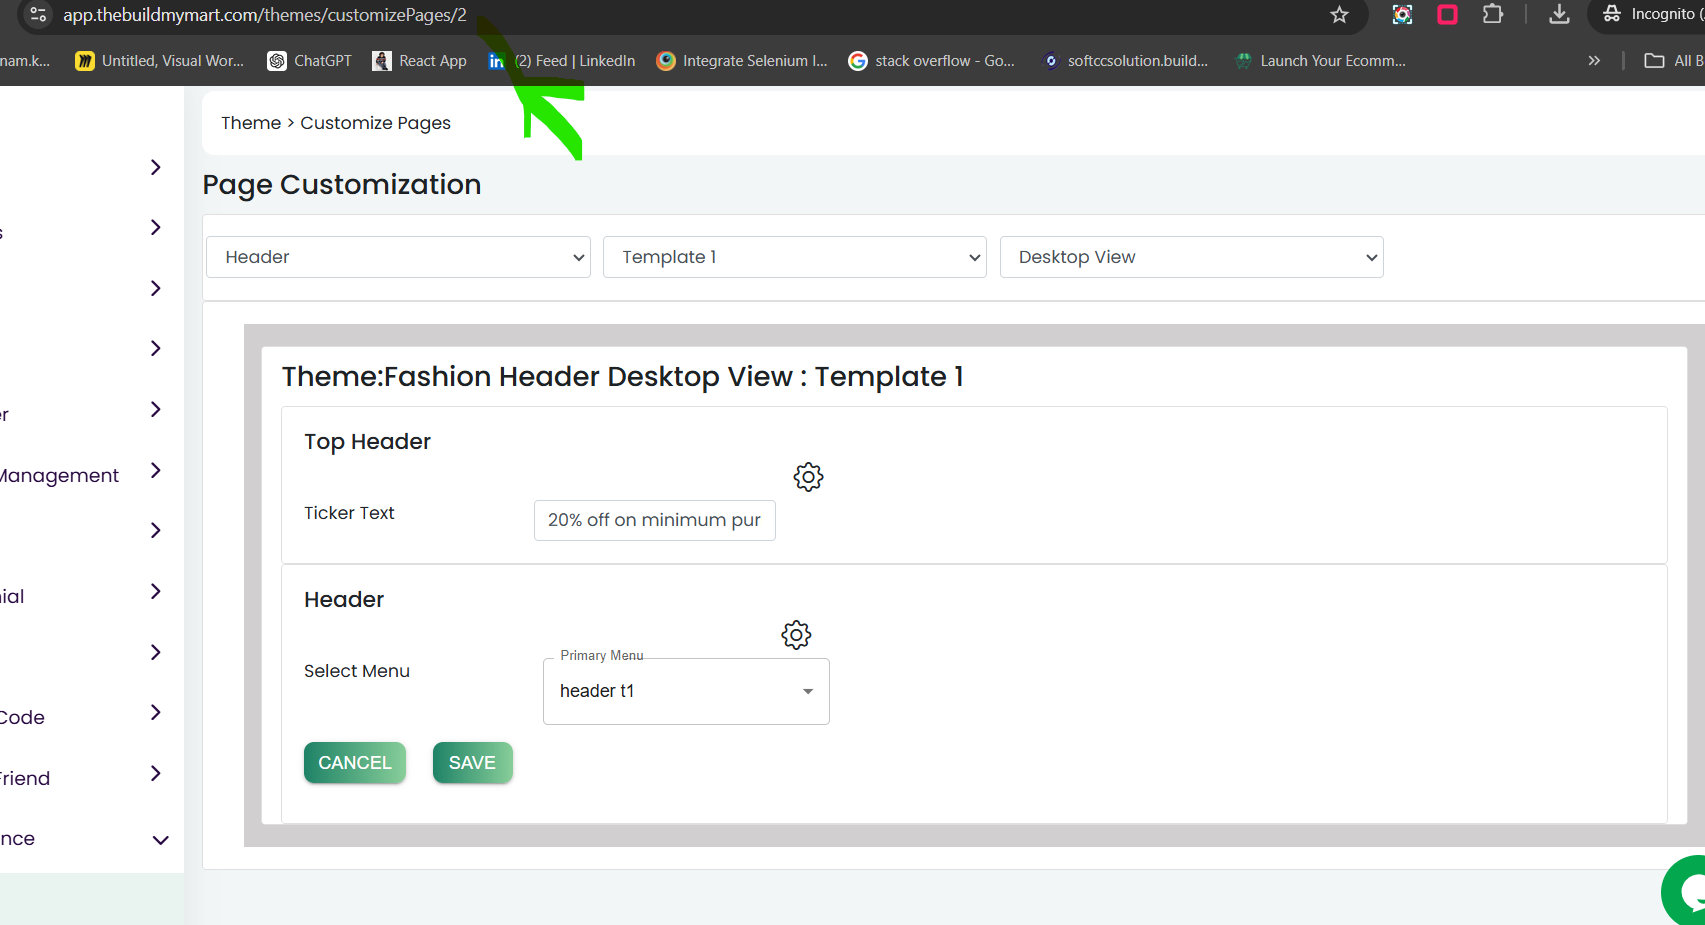
Task: Open the Template 1 dropdown
Action: [x=795, y=257]
